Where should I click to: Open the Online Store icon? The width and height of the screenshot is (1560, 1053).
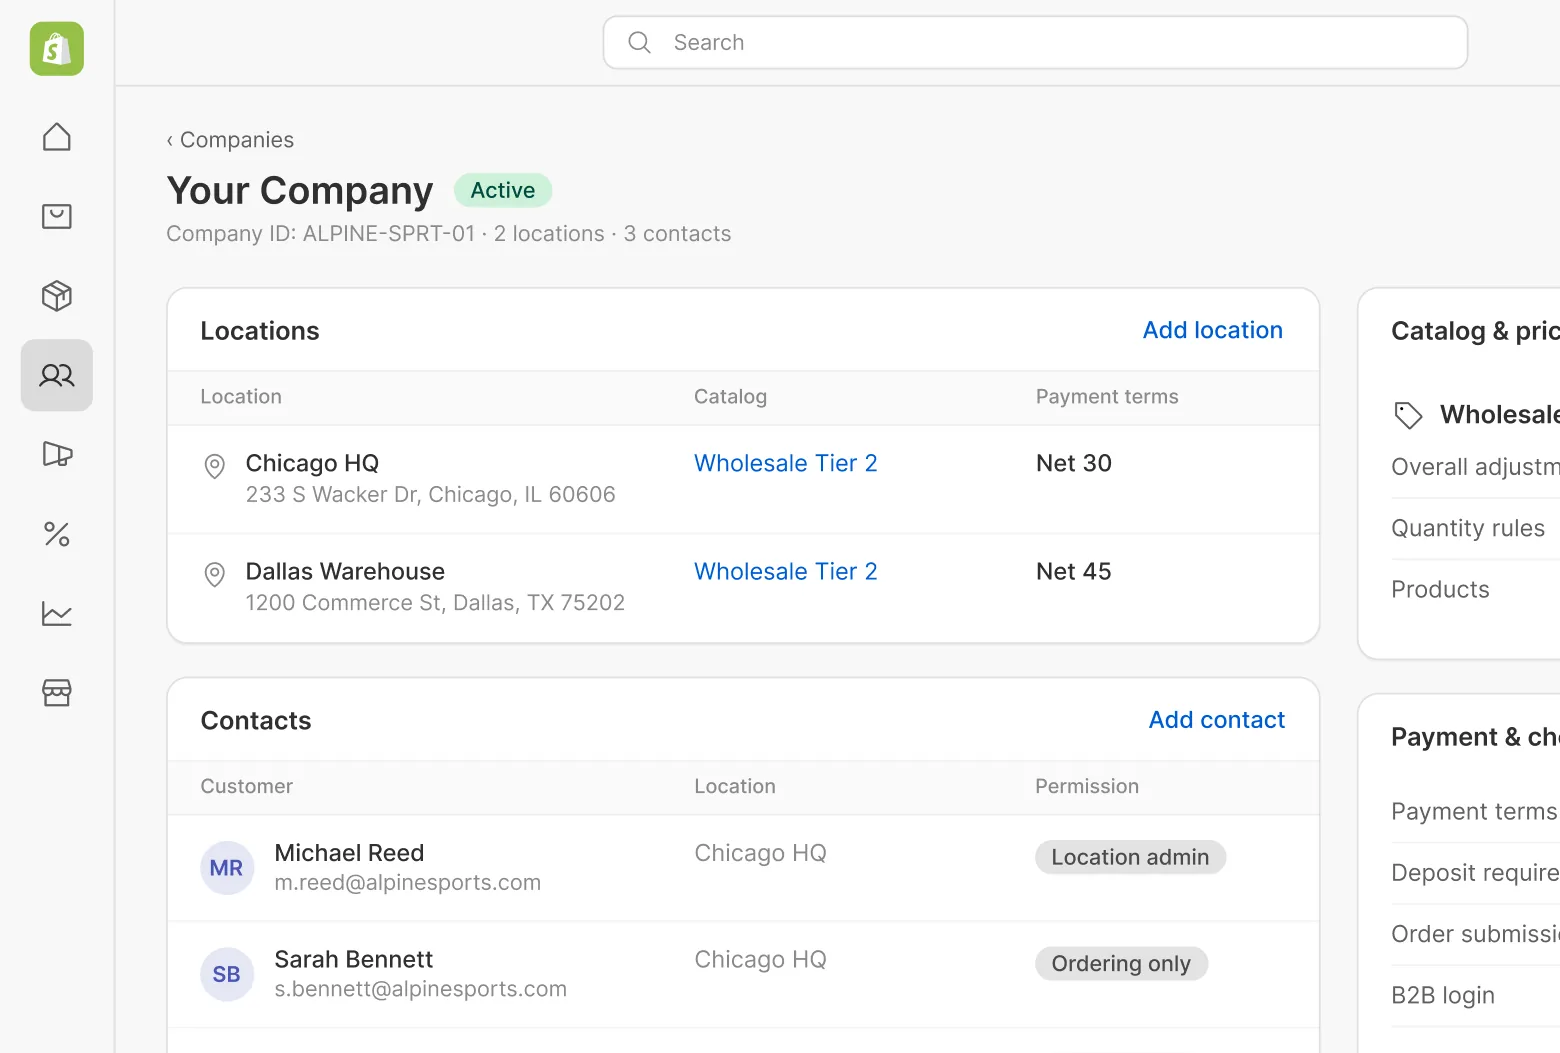[x=57, y=692]
